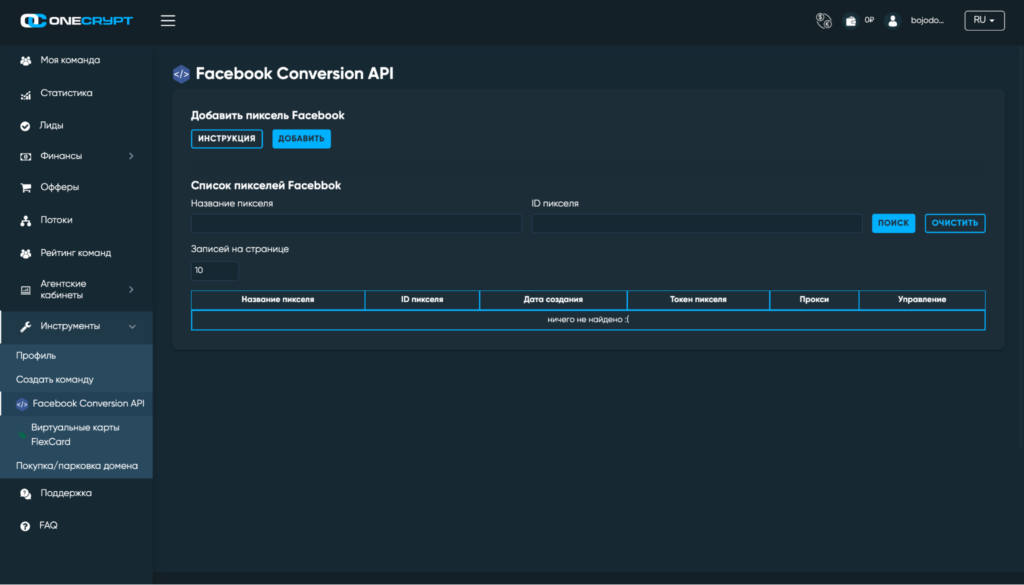The height and width of the screenshot is (585, 1024).
Task: Click the Офферы cart icon
Action: (25, 188)
